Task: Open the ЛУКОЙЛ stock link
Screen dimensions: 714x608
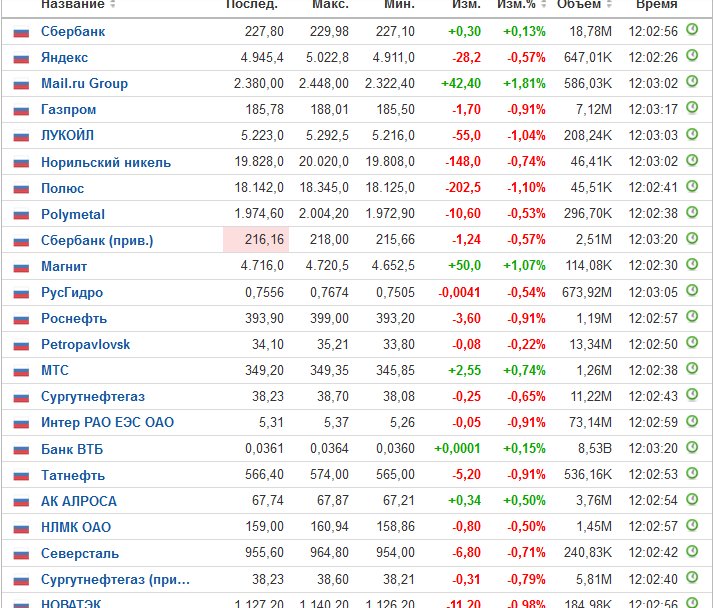Action: 67,136
